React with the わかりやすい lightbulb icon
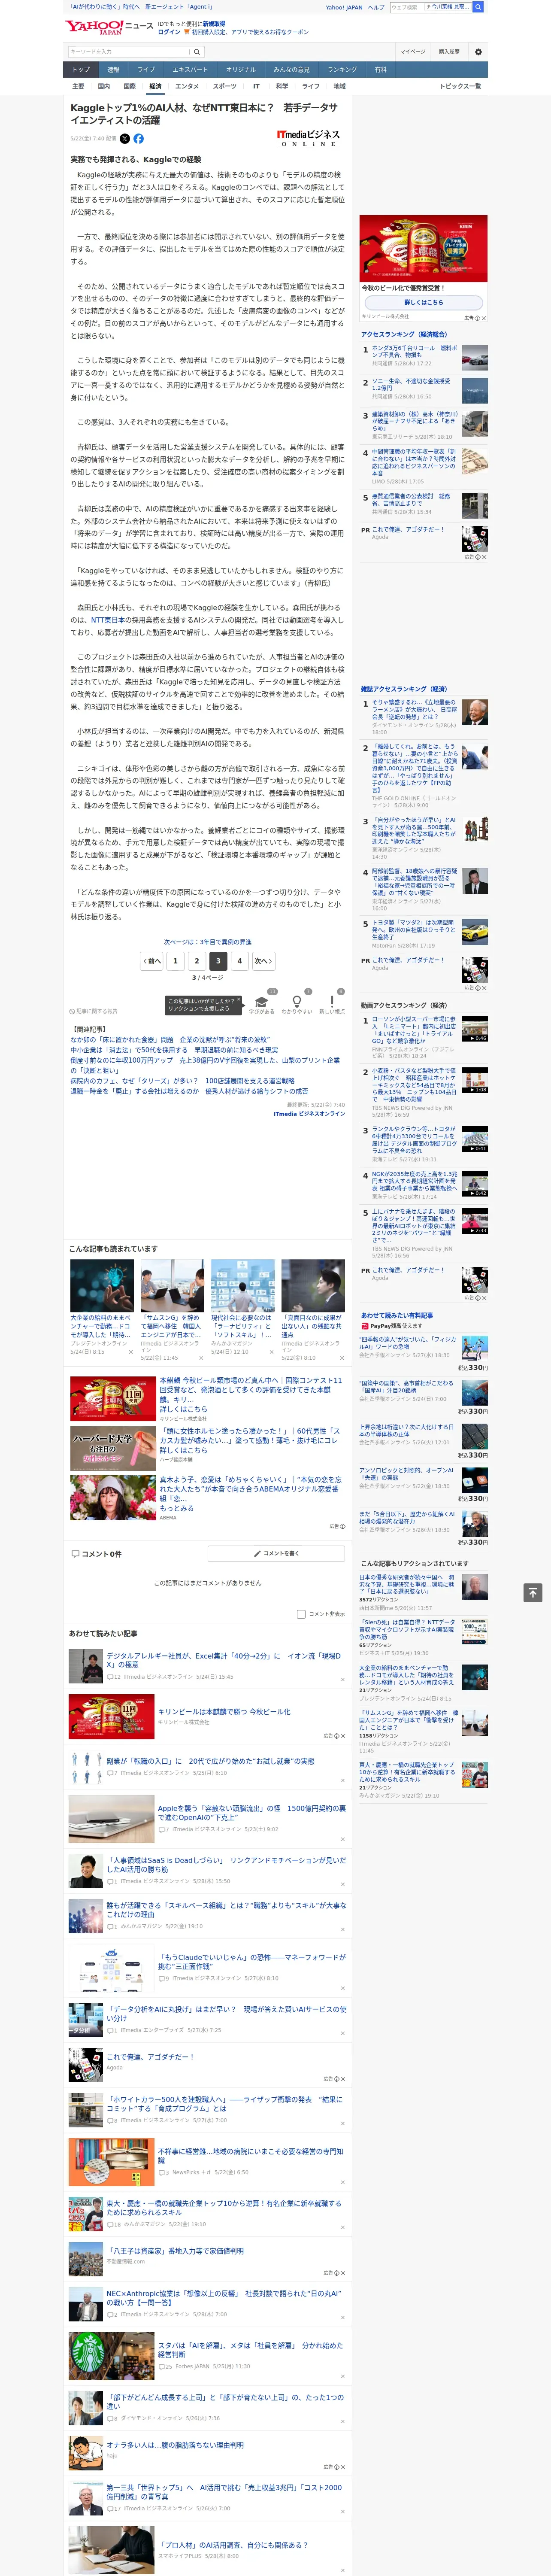 click(296, 1002)
